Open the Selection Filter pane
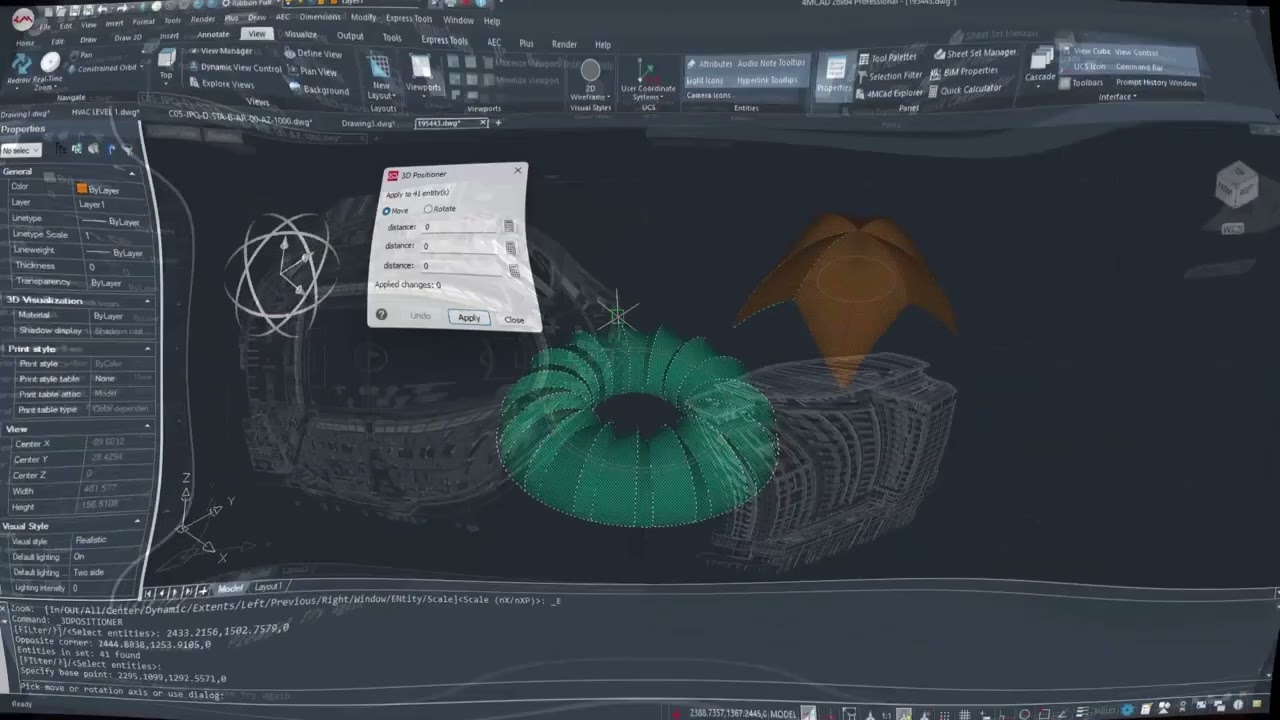 click(x=888, y=75)
